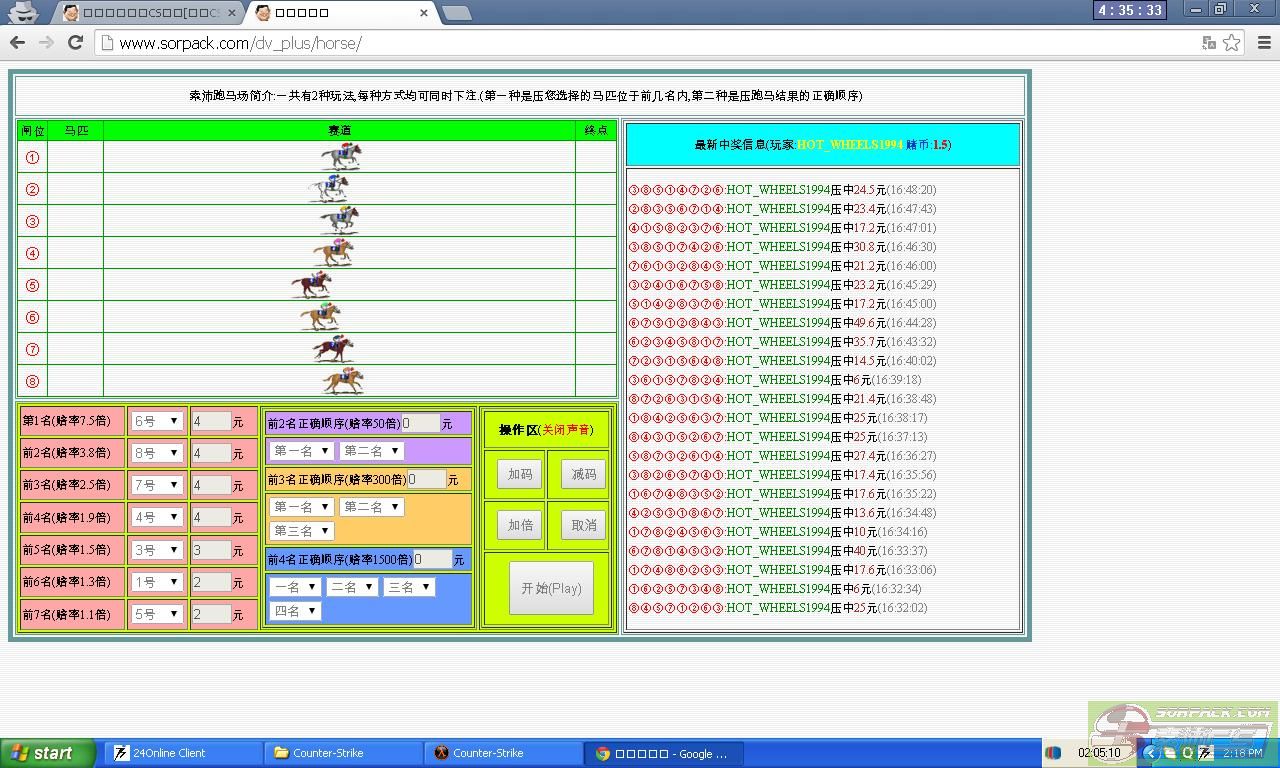Click the browser back arrow
Viewport: 1280px width, 768px height.
17,42
